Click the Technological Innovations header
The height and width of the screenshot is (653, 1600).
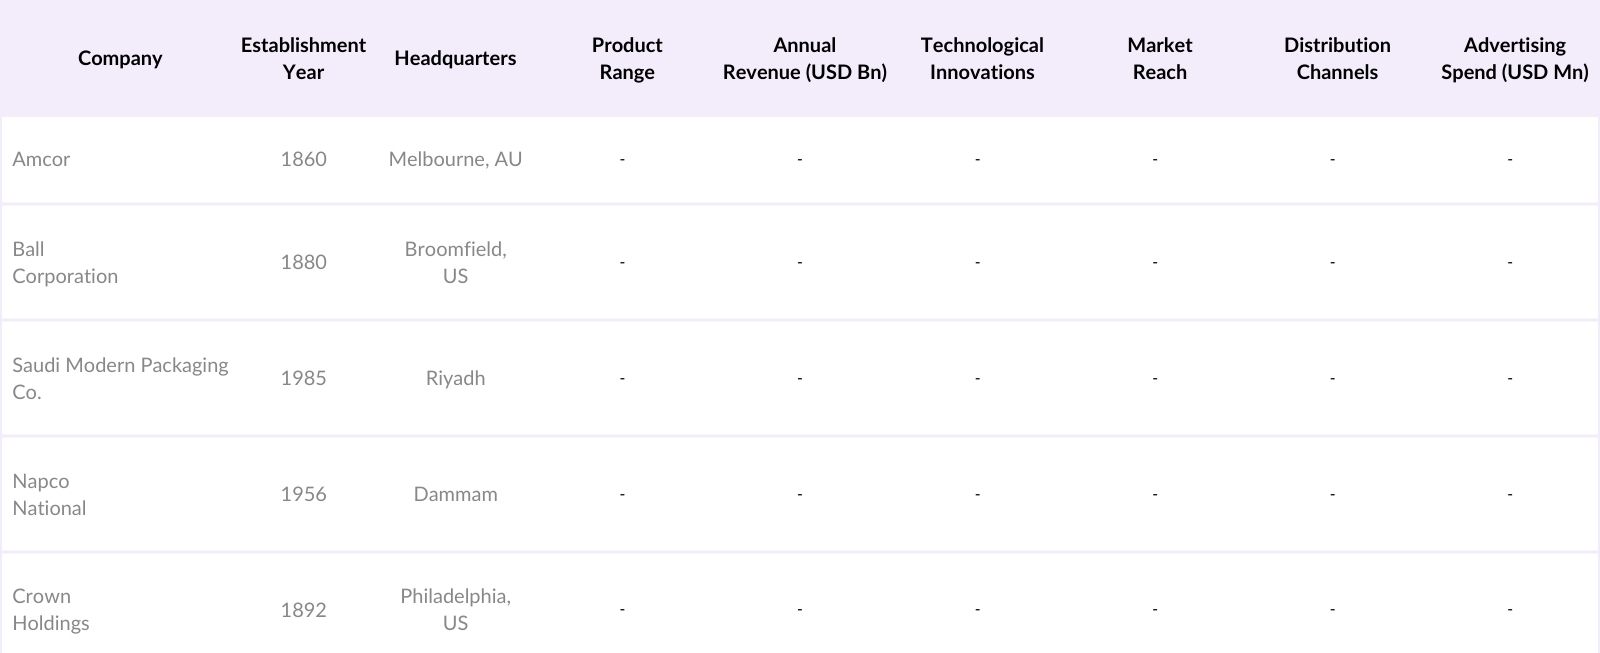tap(982, 58)
